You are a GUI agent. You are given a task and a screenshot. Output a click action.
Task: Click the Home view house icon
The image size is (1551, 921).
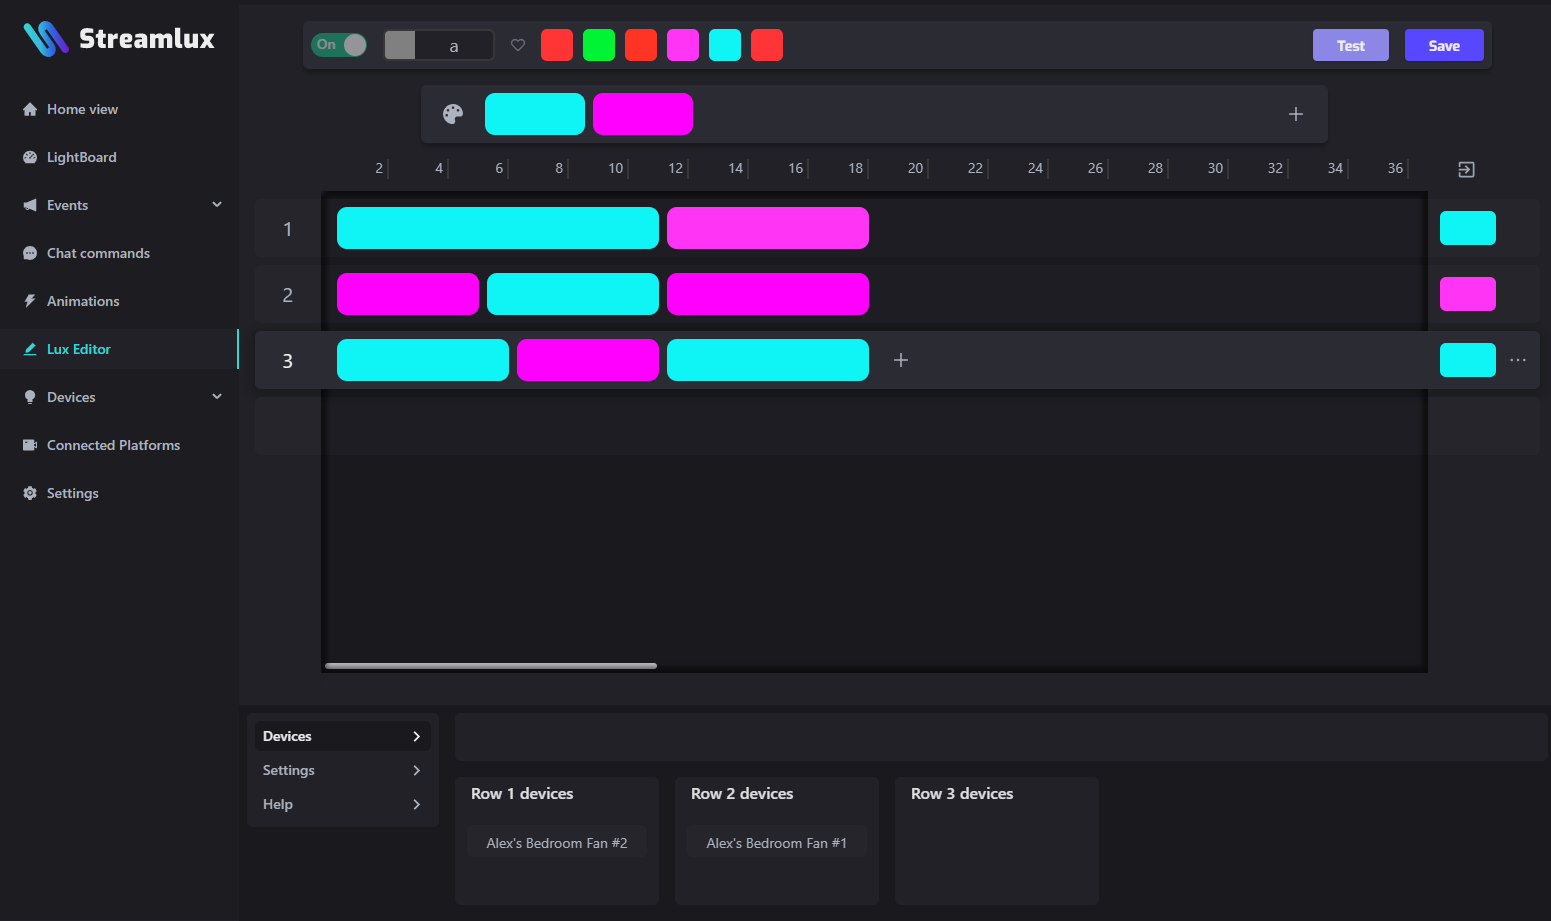pos(29,108)
